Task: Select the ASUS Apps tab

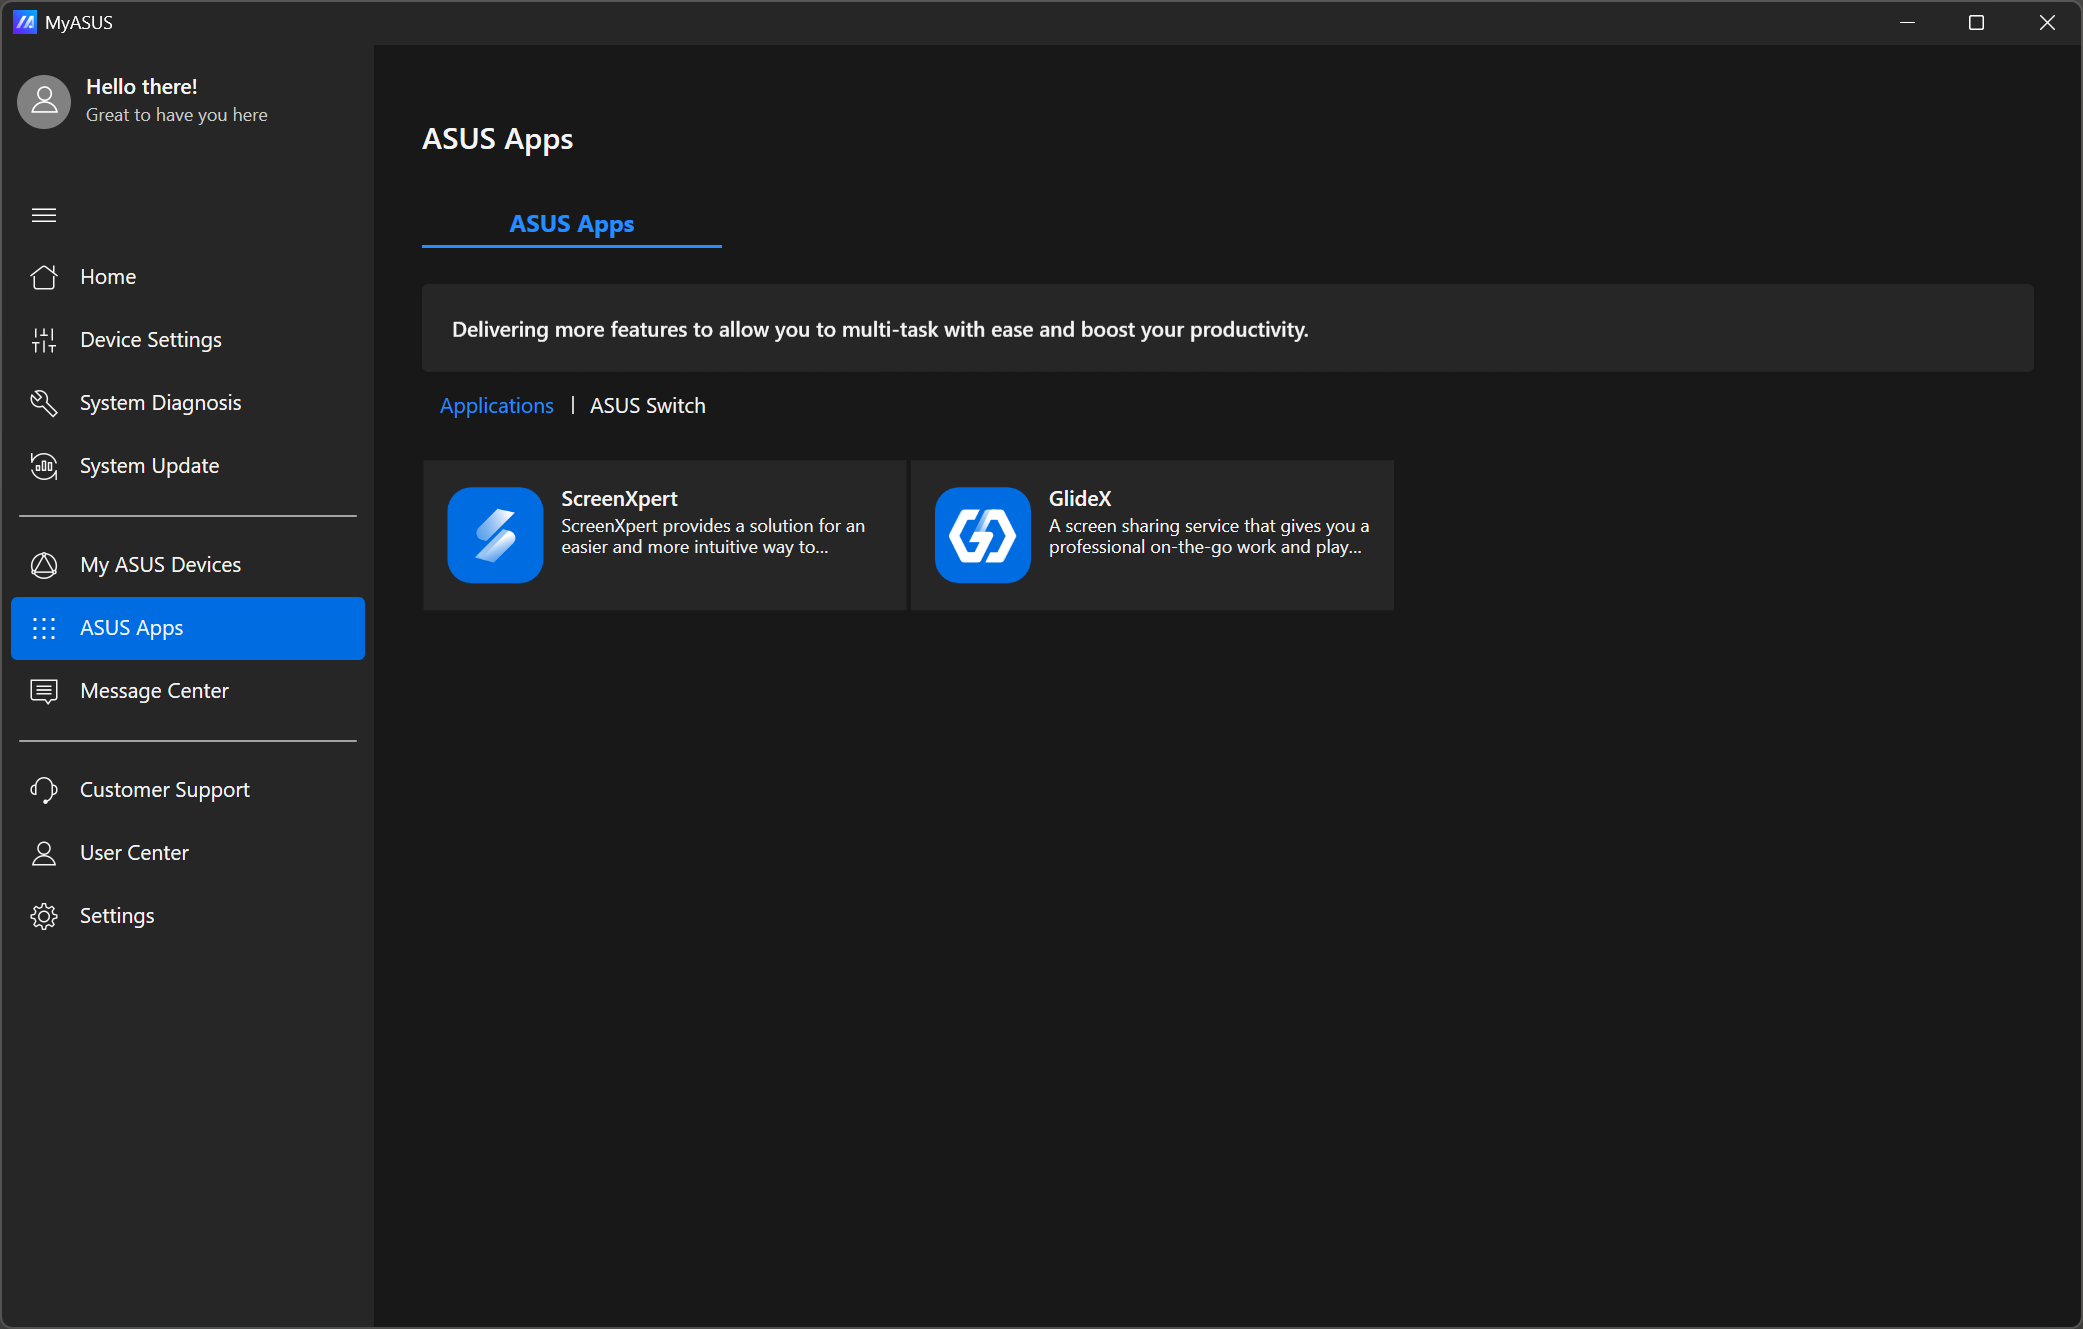Action: point(571,224)
